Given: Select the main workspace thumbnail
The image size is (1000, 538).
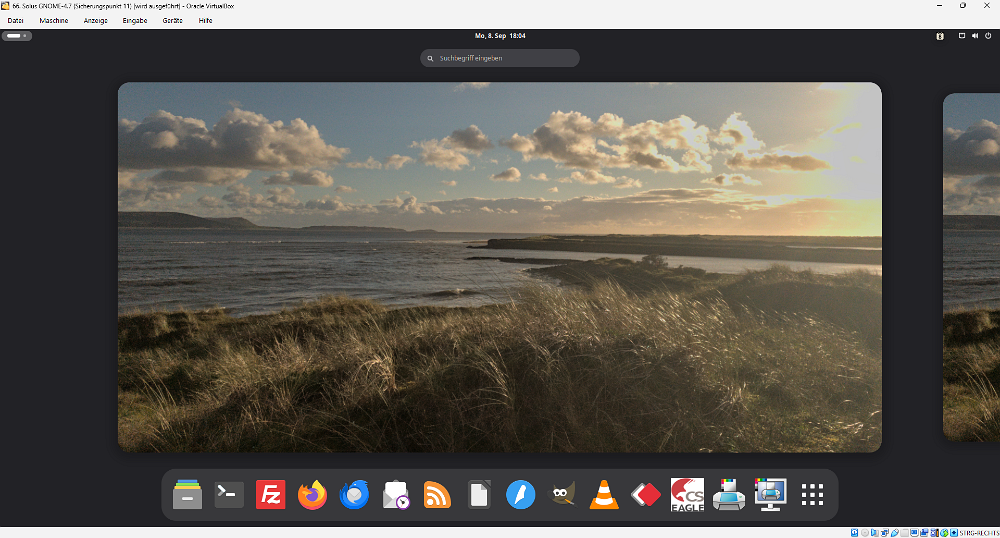Looking at the screenshot, I should pos(500,267).
